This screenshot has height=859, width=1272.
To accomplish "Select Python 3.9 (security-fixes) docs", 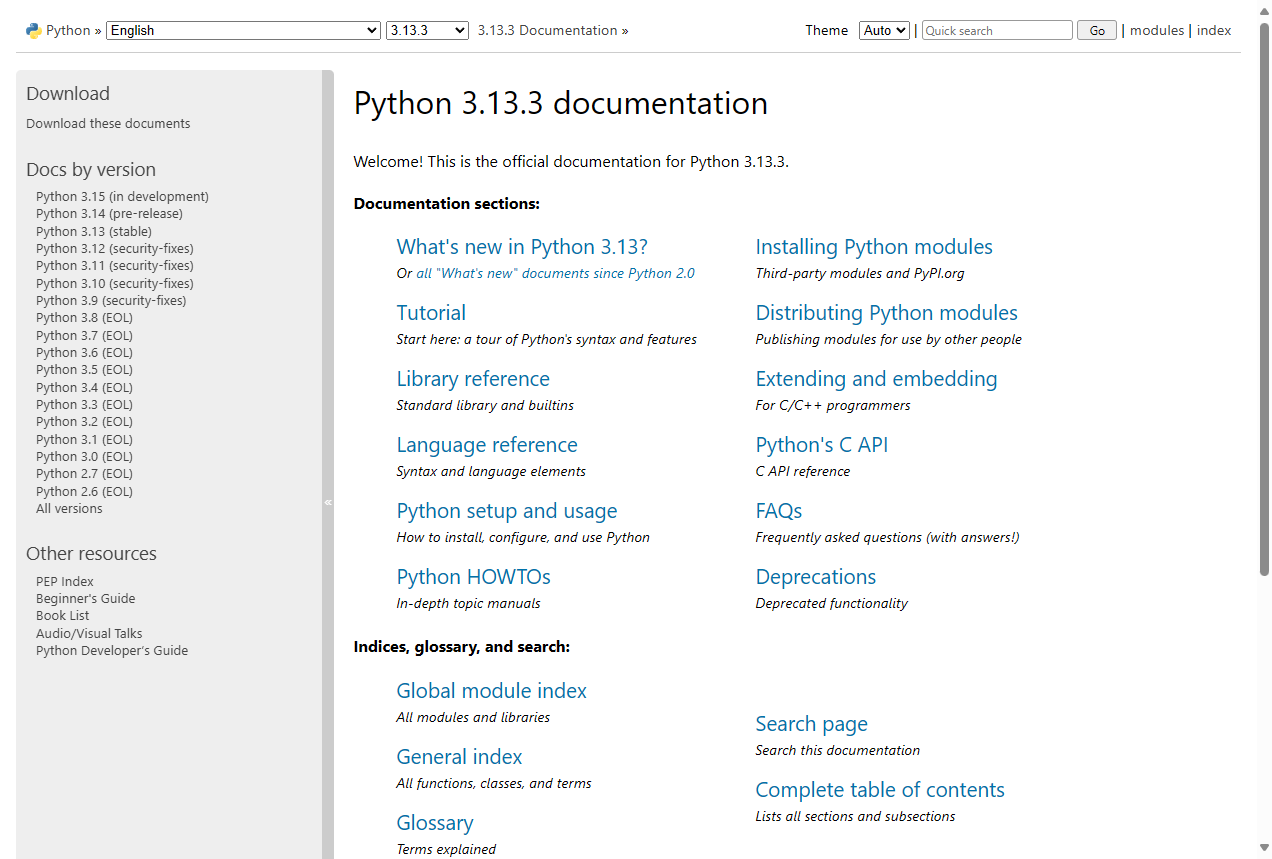I will click(110, 300).
